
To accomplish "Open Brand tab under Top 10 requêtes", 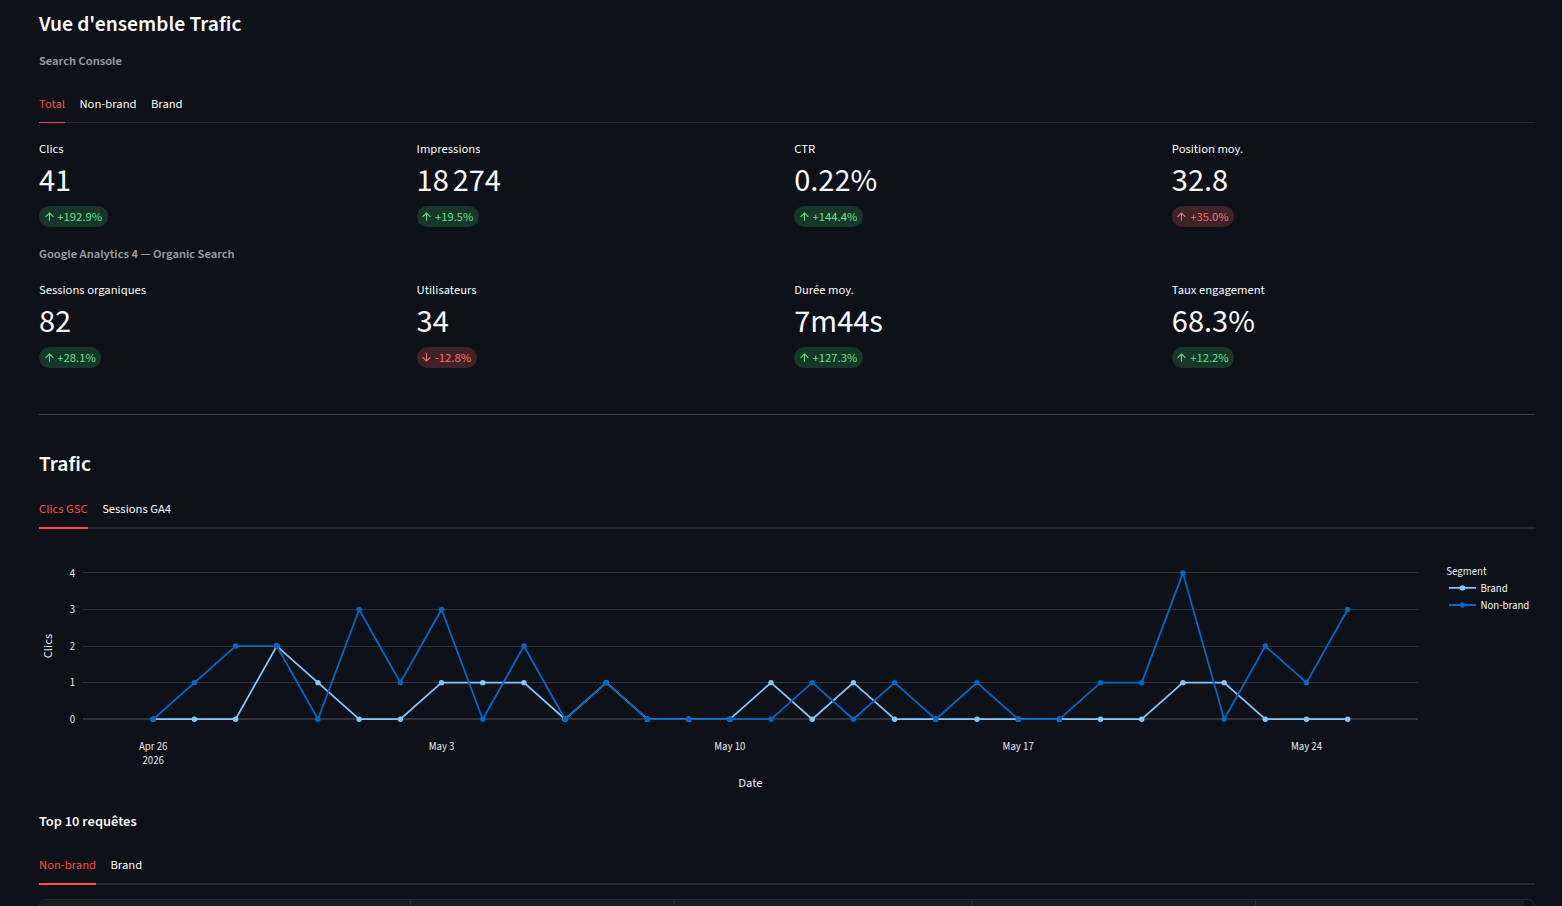I will [x=126, y=865].
